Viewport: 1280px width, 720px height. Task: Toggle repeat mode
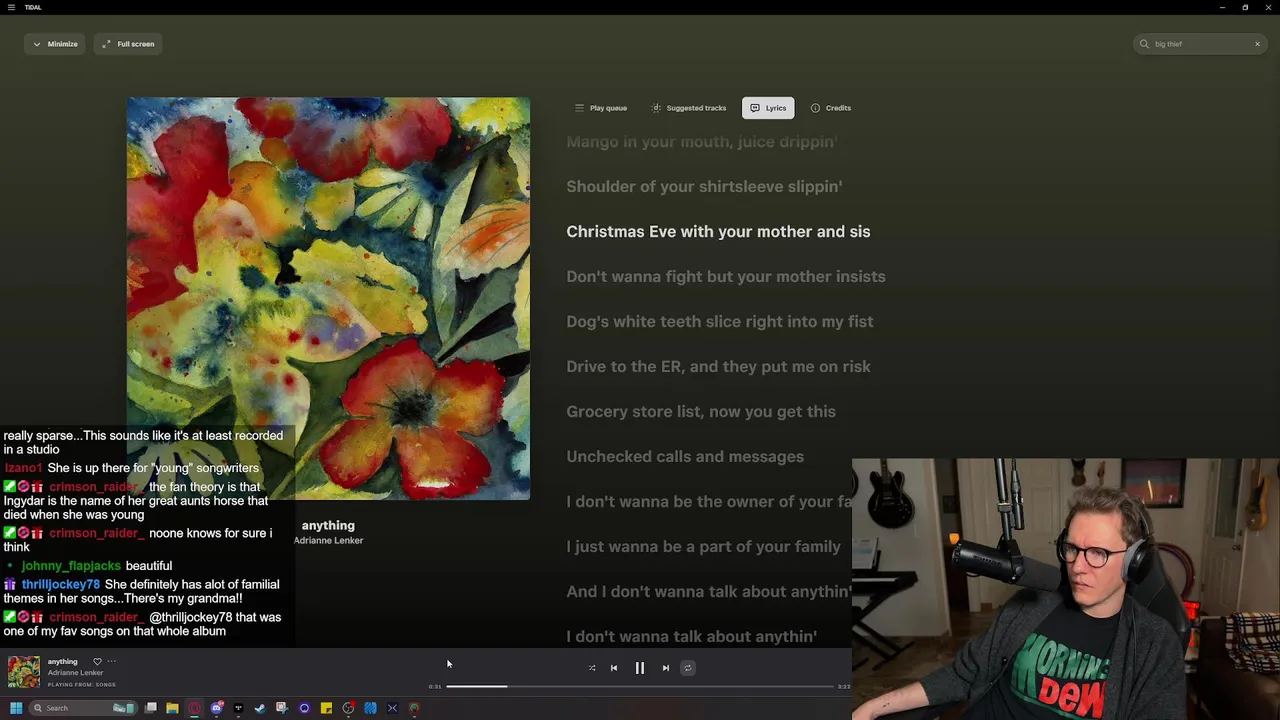coord(688,668)
